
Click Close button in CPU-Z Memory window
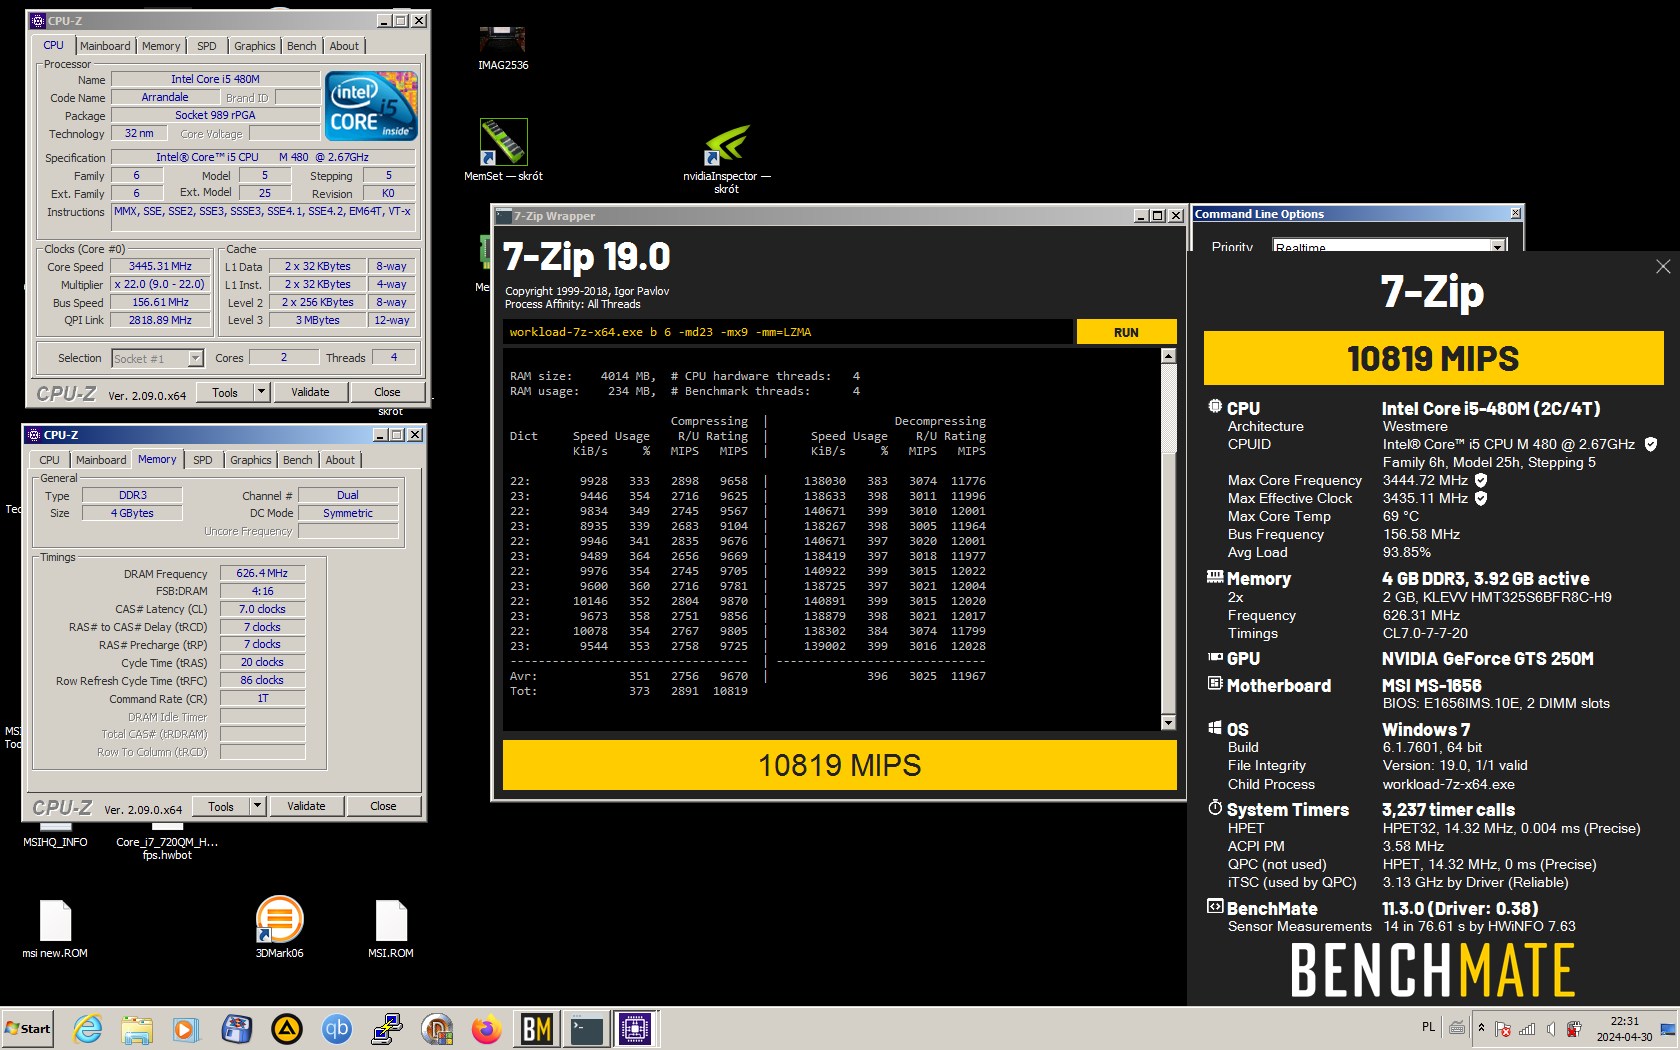[x=383, y=806]
